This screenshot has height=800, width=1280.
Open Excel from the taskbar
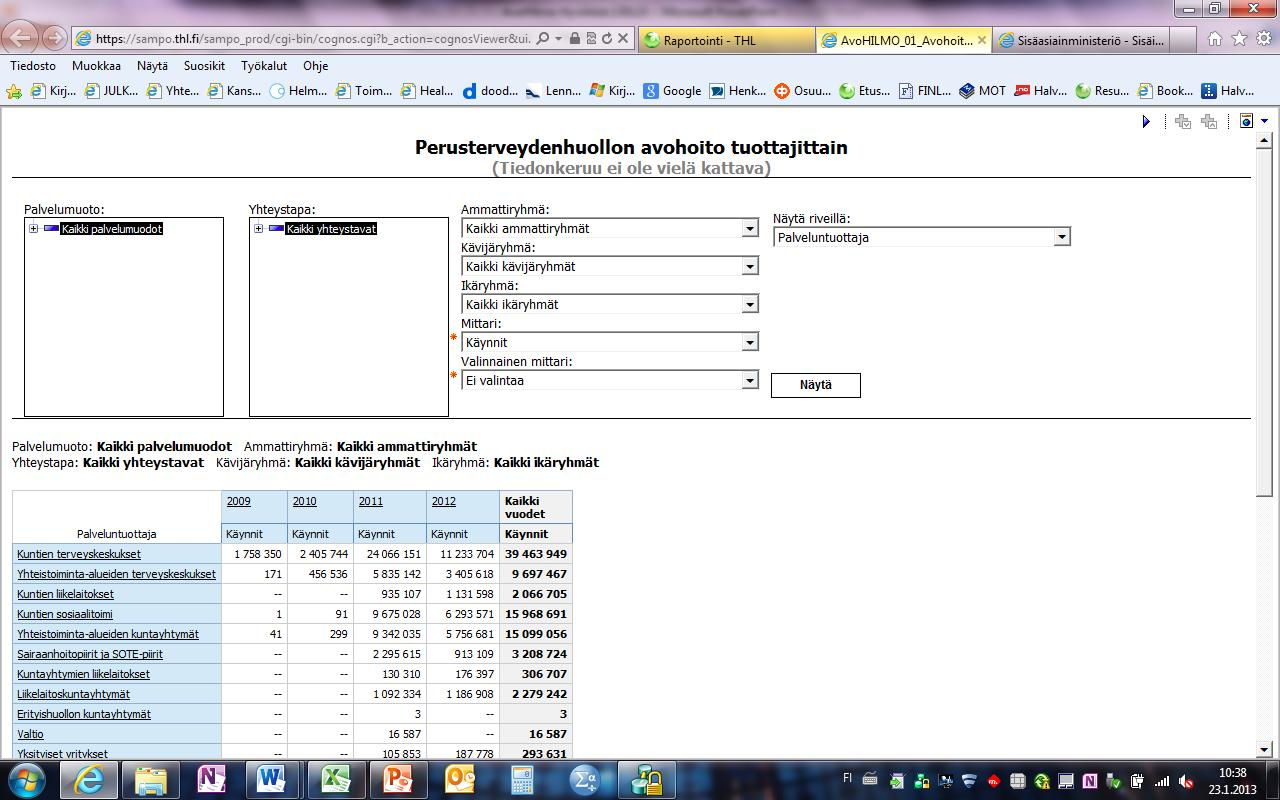tap(335, 779)
